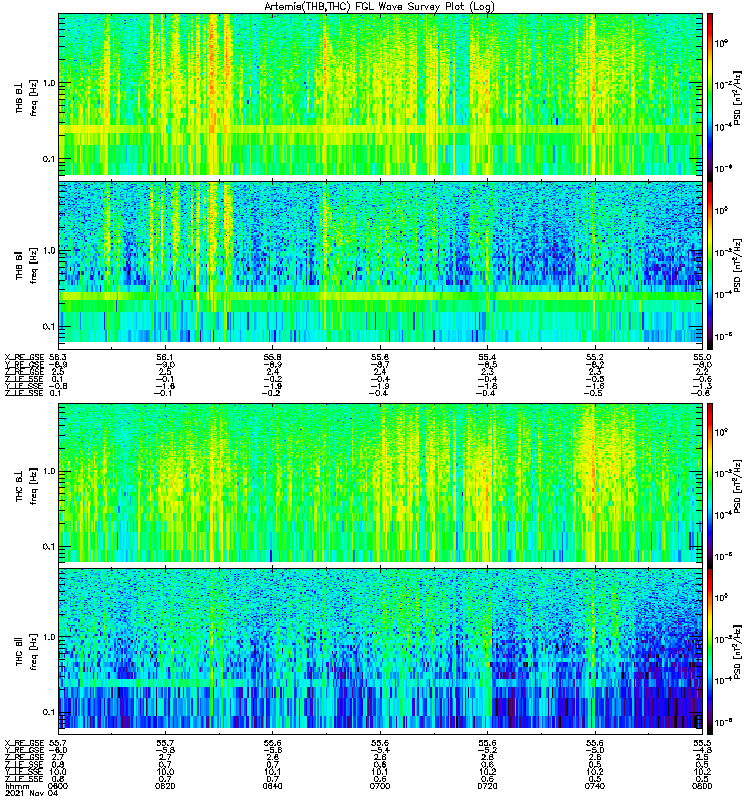
Task: Click the PSD [nT²/Hz] label of THB B∥ colorbar
Action: coord(737,265)
